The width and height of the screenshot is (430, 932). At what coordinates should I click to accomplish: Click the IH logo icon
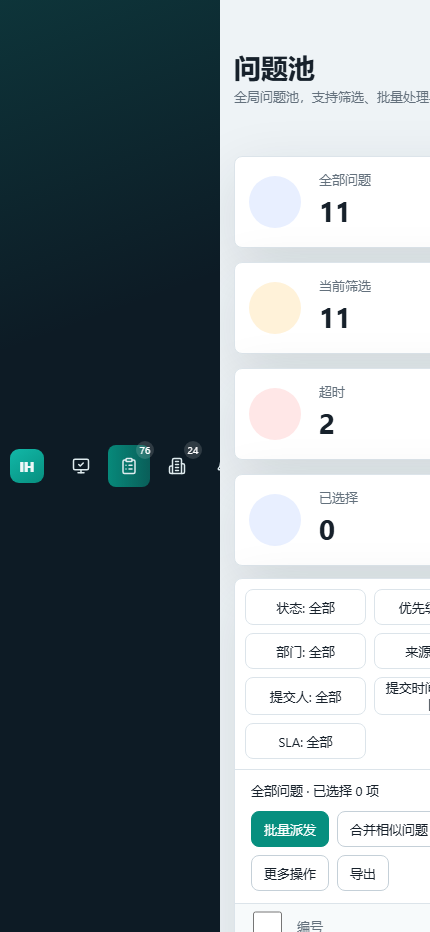27,466
